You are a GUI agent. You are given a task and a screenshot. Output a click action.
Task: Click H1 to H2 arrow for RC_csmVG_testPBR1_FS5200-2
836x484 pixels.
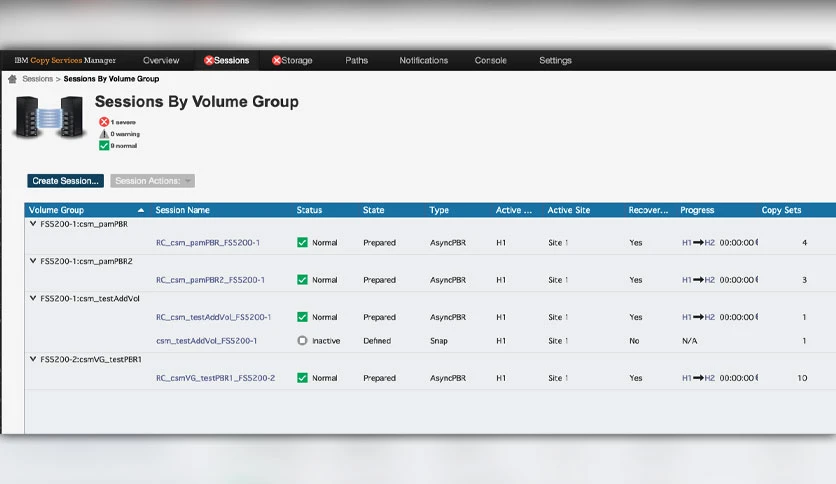point(698,378)
